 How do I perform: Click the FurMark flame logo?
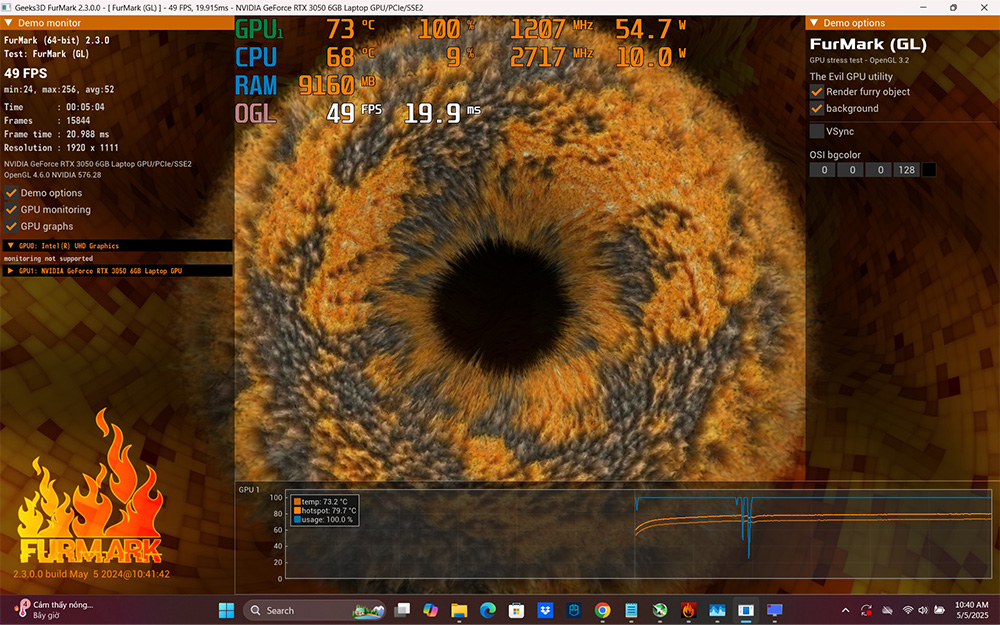[x=90, y=488]
